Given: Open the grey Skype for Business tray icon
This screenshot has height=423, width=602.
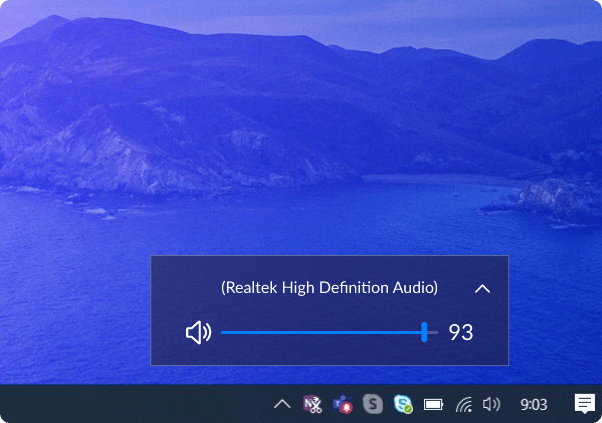Looking at the screenshot, I should 373,404.
